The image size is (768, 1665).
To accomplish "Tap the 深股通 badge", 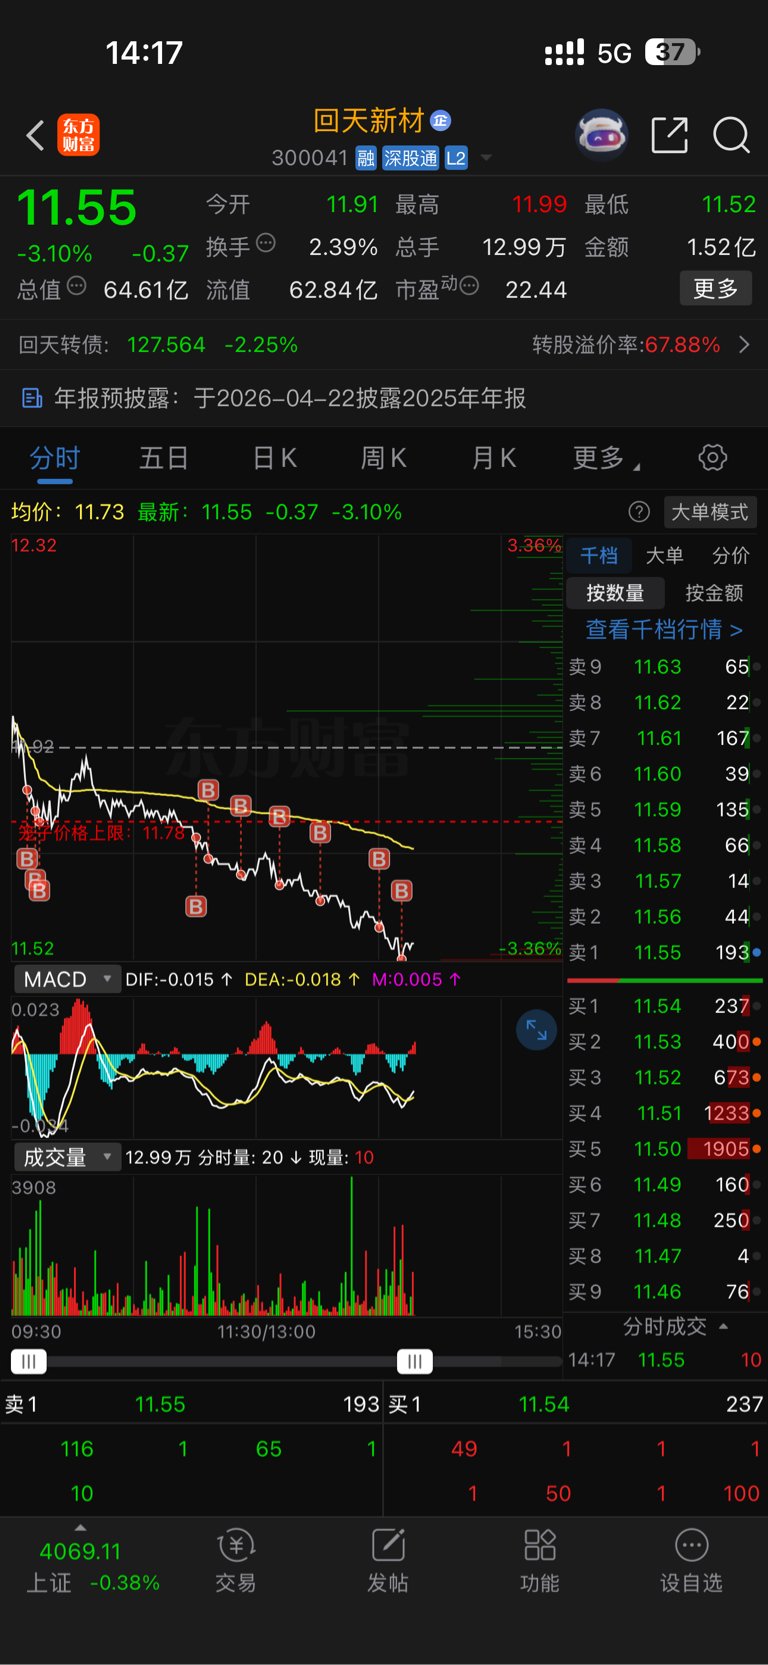I will click(411, 158).
